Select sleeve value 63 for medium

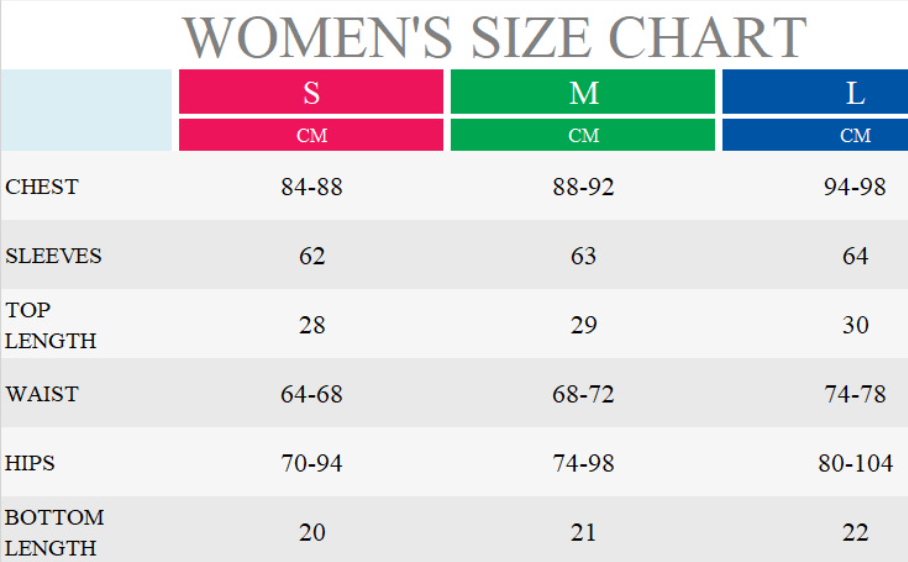tap(583, 256)
